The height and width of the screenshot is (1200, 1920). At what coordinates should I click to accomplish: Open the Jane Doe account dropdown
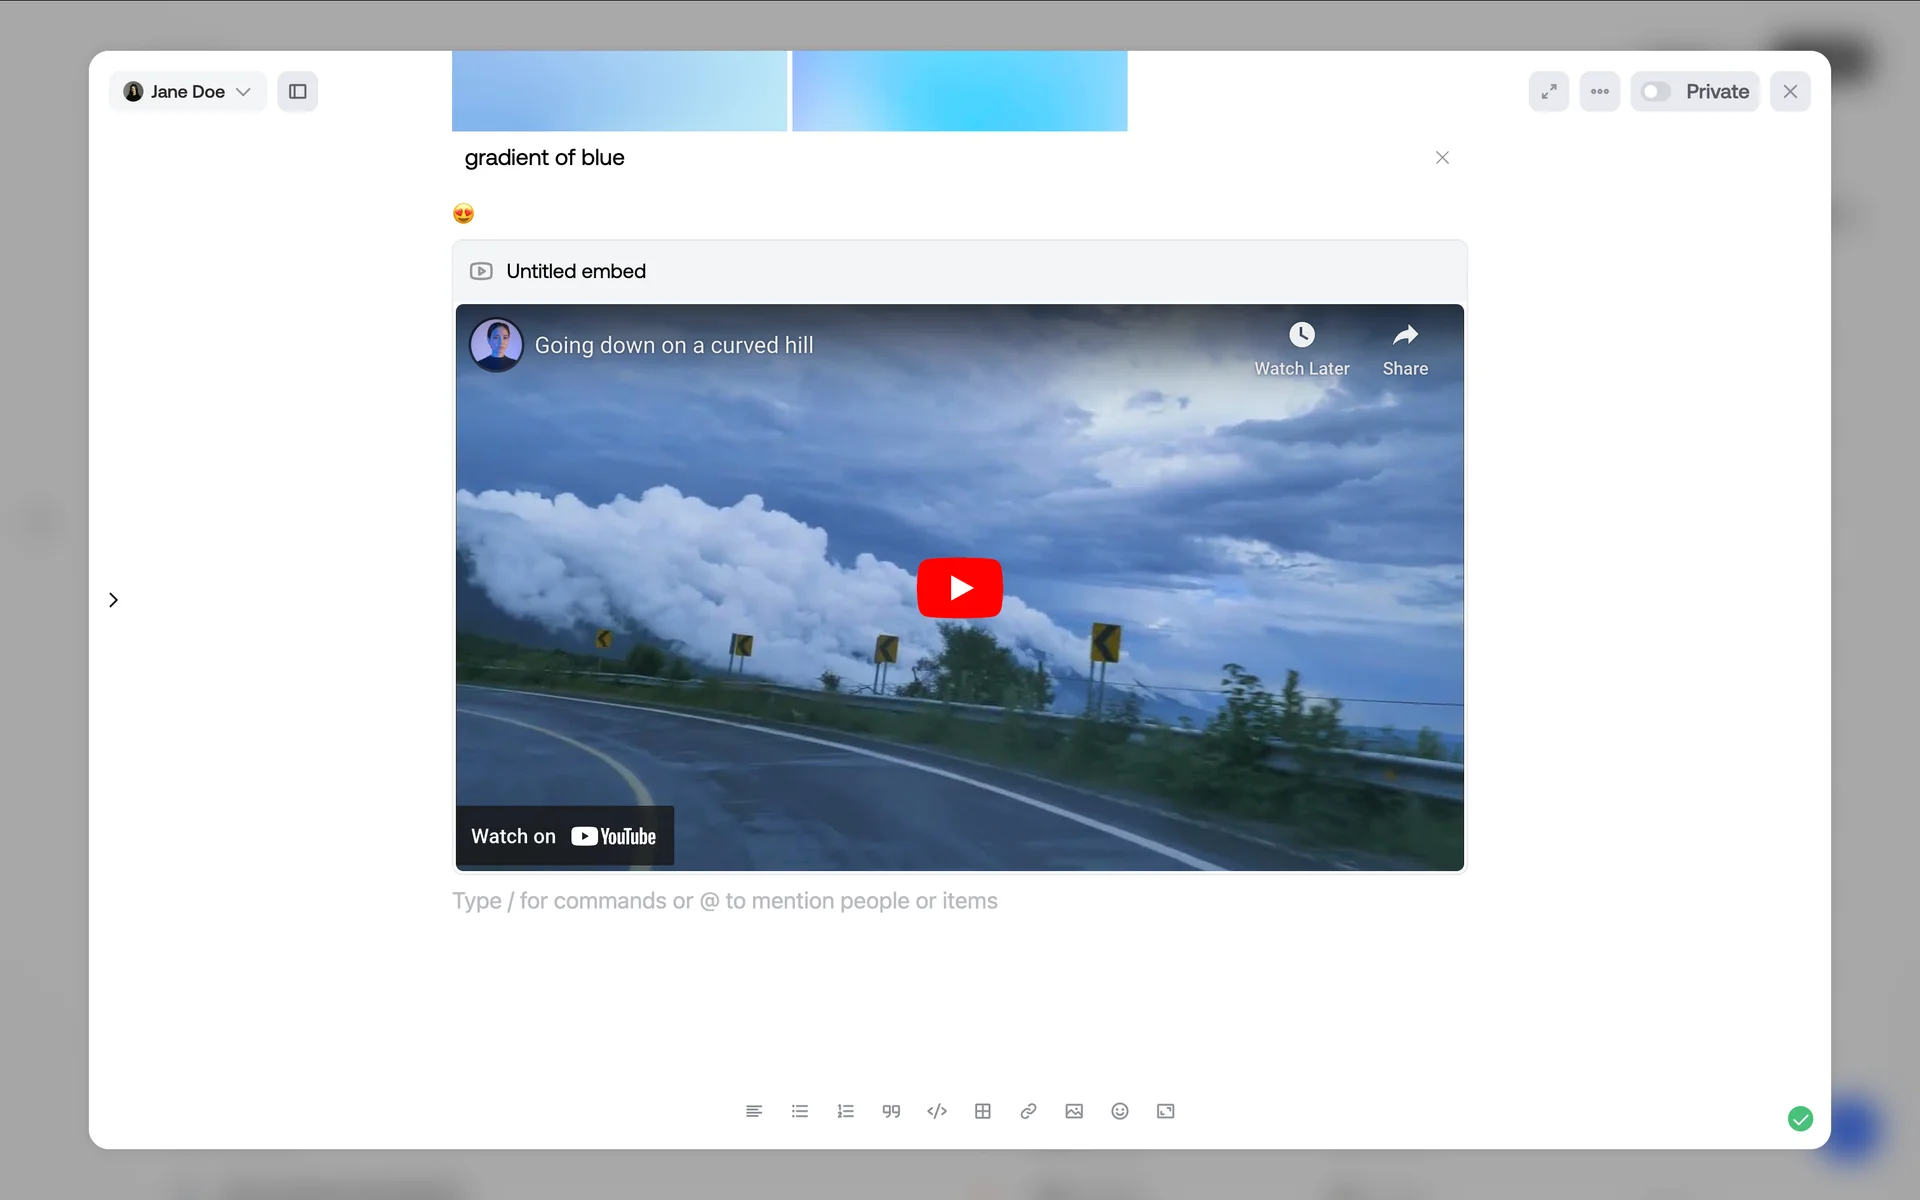pyautogui.click(x=188, y=91)
